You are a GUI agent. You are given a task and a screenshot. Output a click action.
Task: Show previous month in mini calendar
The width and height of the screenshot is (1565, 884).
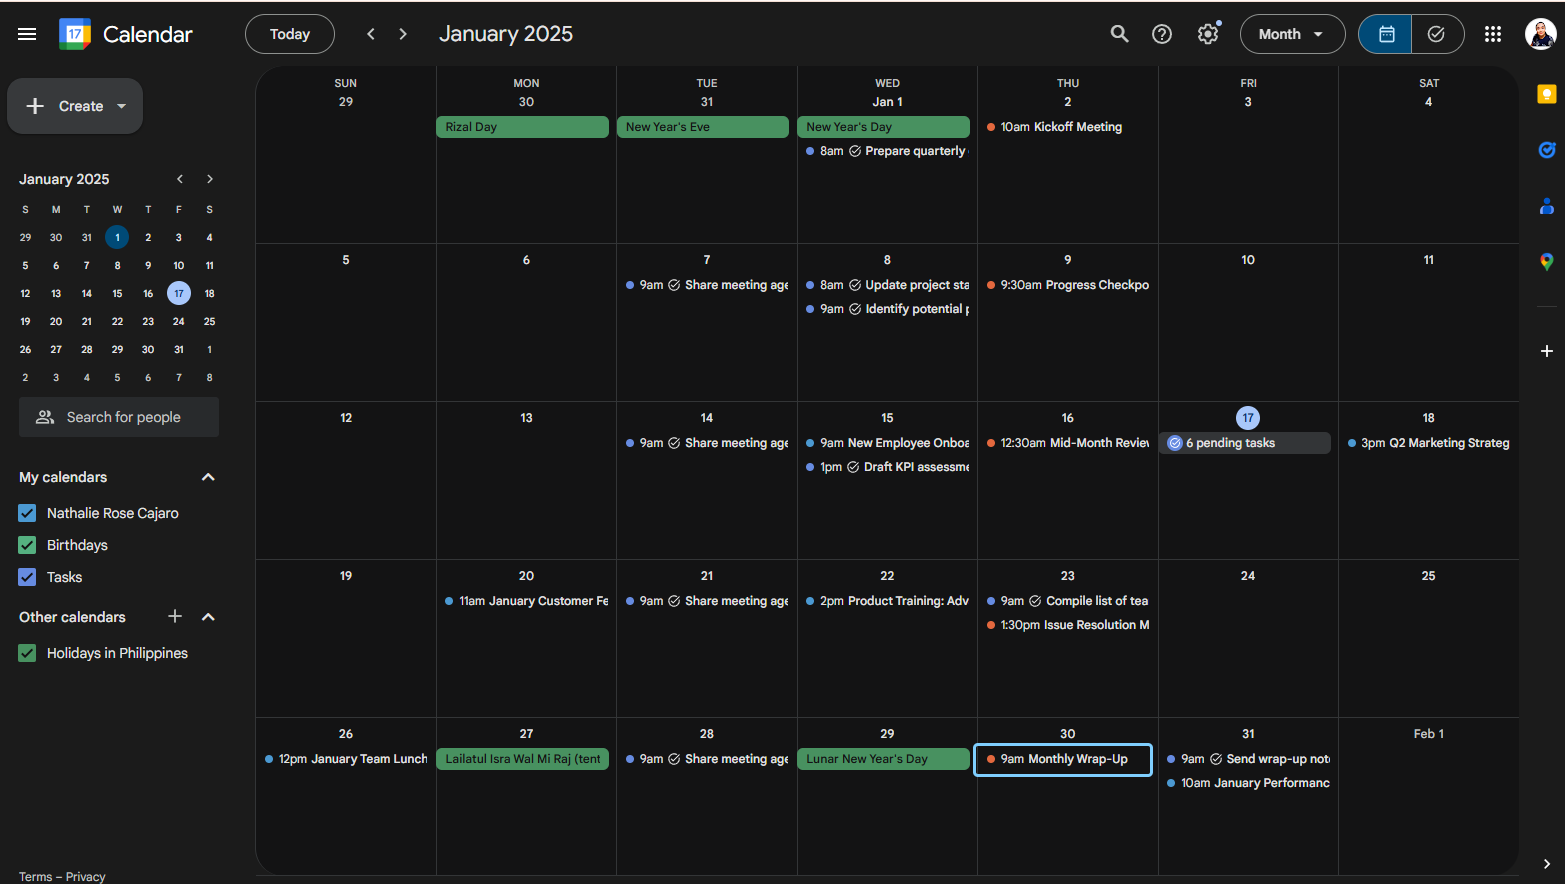180,179
